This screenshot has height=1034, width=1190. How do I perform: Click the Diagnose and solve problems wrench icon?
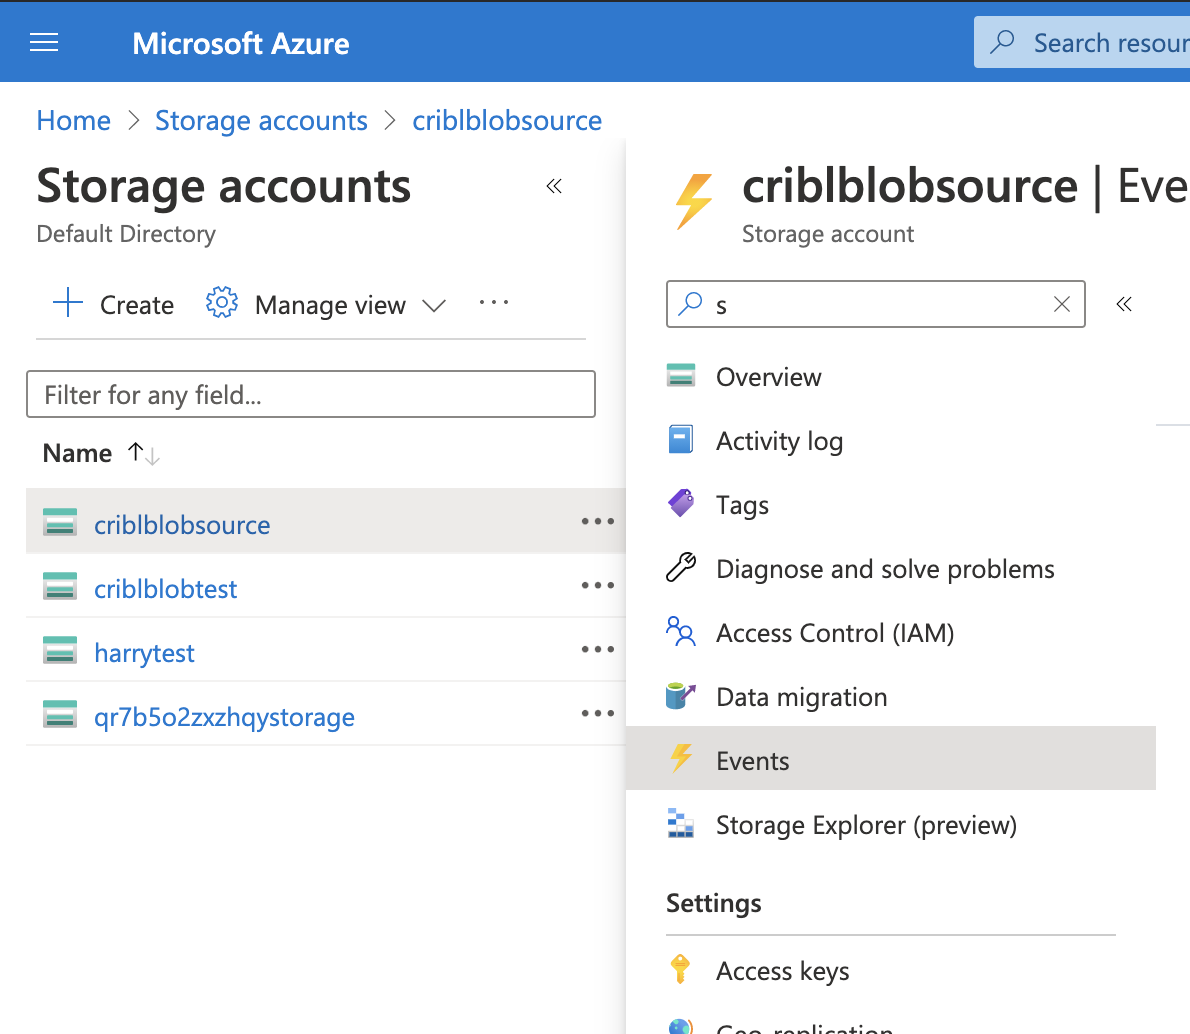(x=681, y=568)
